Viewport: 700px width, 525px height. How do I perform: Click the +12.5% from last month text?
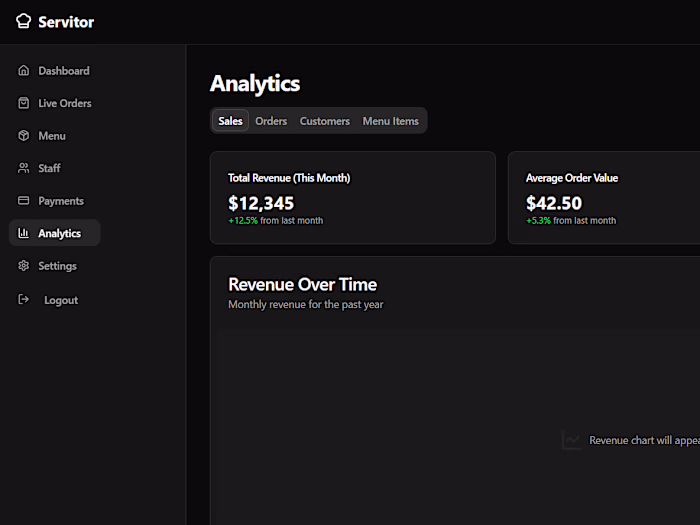tap(275, 221)
